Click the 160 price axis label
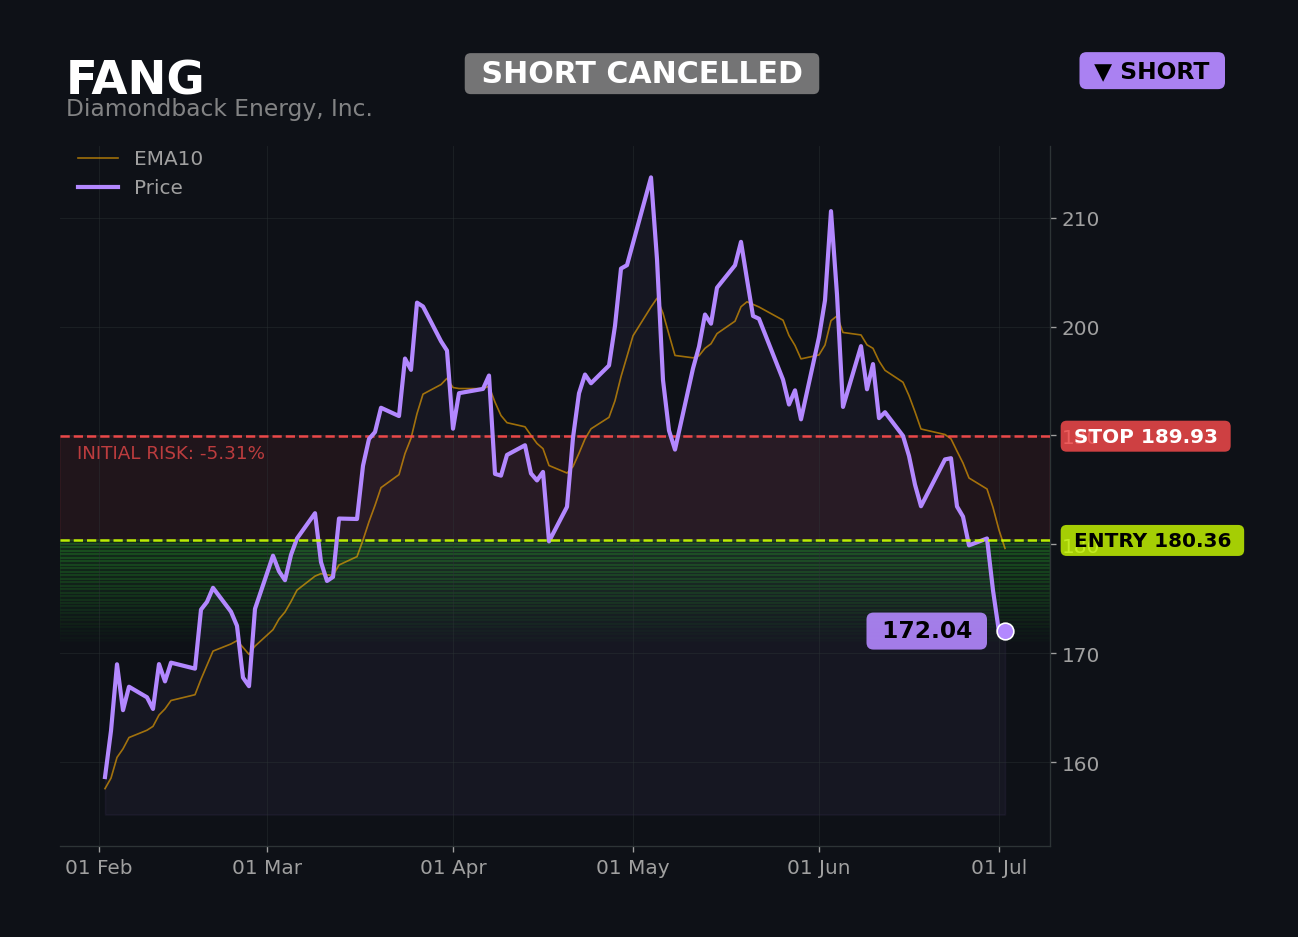The height and width of the screenshot is (937, 1298). [1080, 764]
